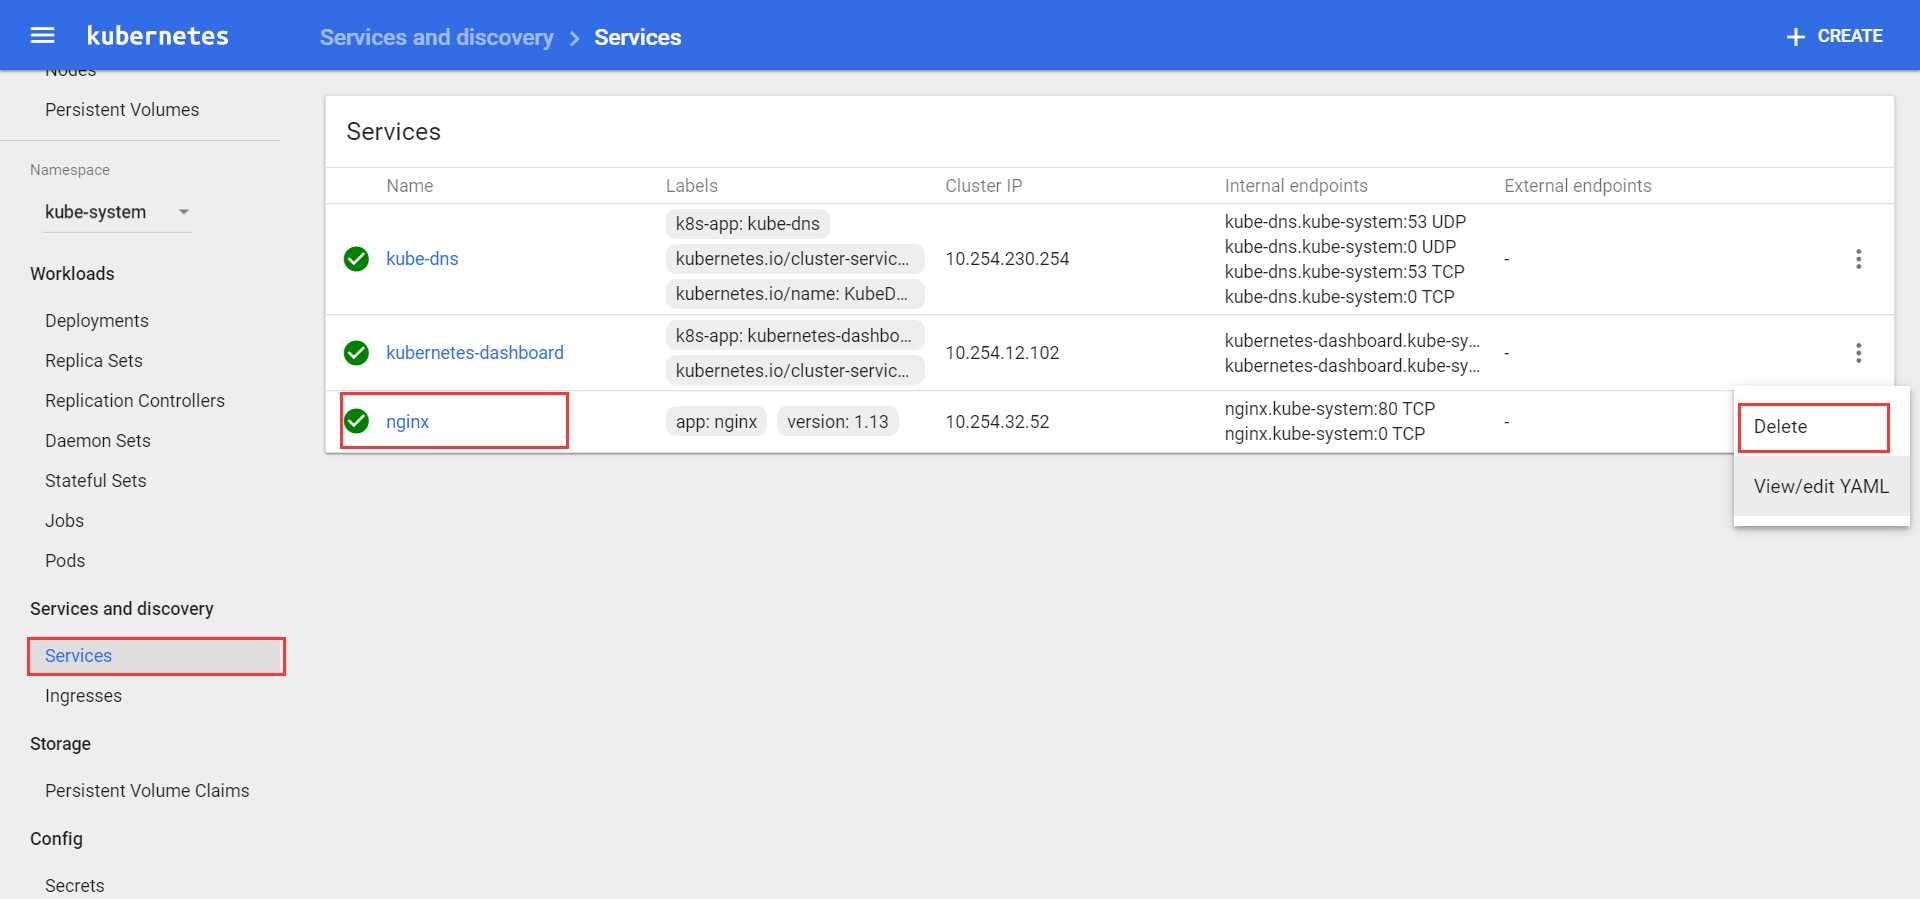Click the Labels column header
The width and height of the screenshot is (1920, 899).
692,185
